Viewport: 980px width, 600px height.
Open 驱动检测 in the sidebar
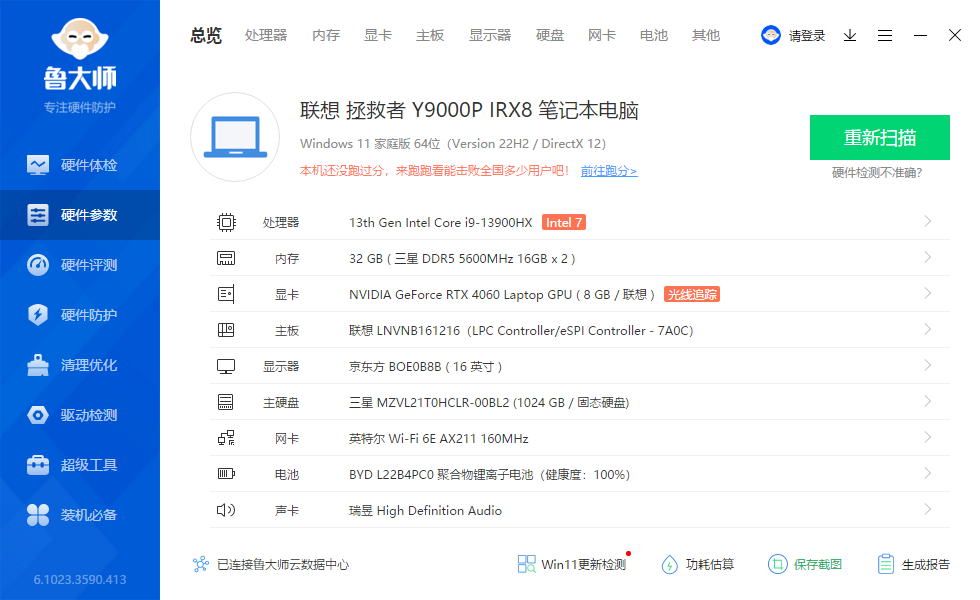(79, 415)
